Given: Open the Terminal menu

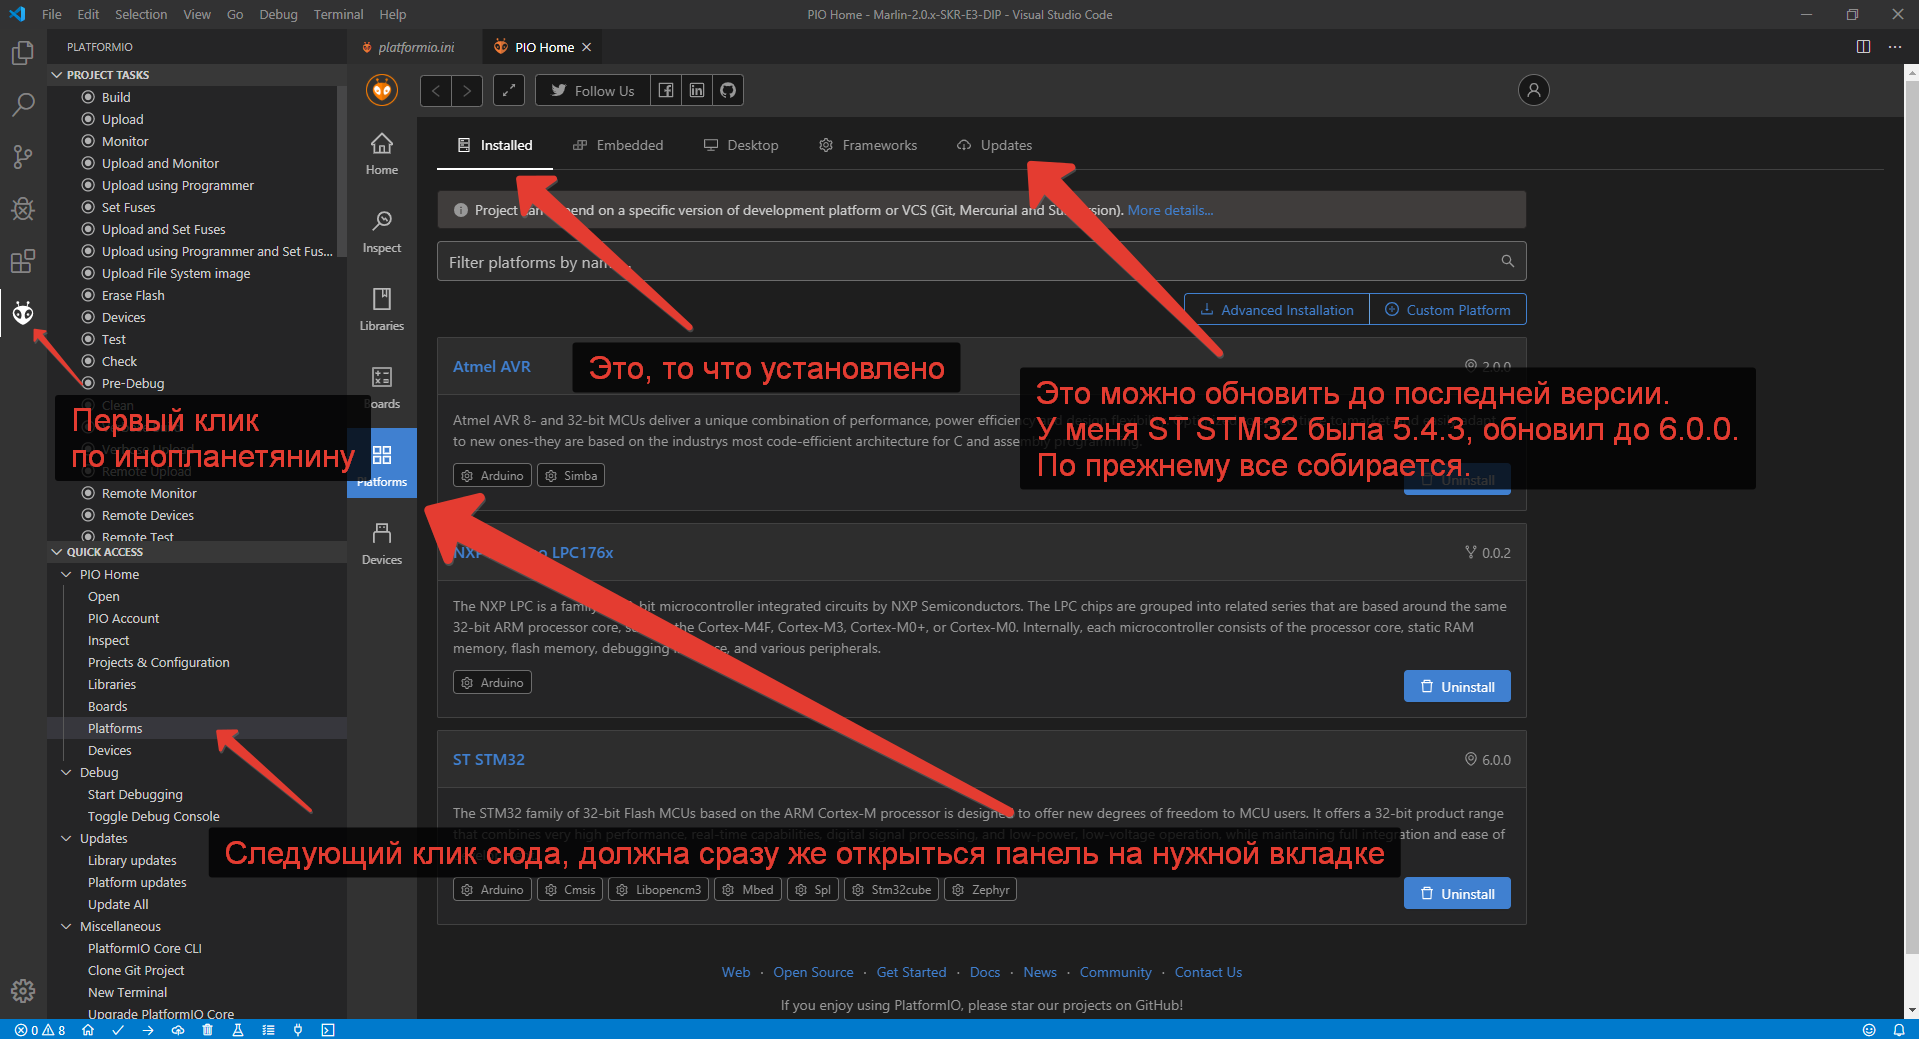Looking at the screenshot, I should click(x=338, y=14).
